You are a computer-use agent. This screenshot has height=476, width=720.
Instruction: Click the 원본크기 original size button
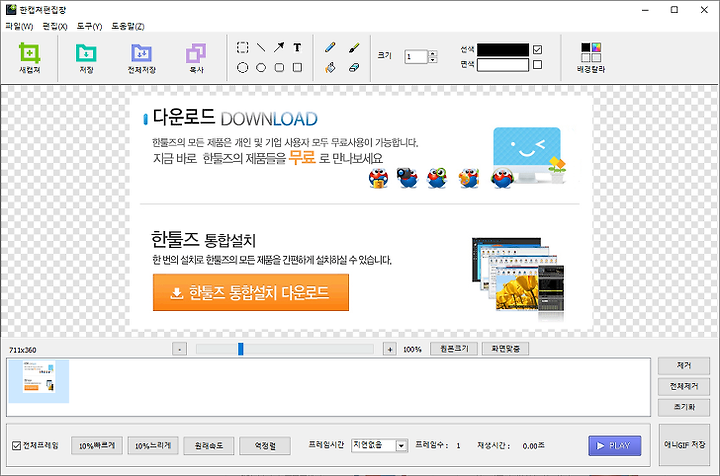(454, 349)
